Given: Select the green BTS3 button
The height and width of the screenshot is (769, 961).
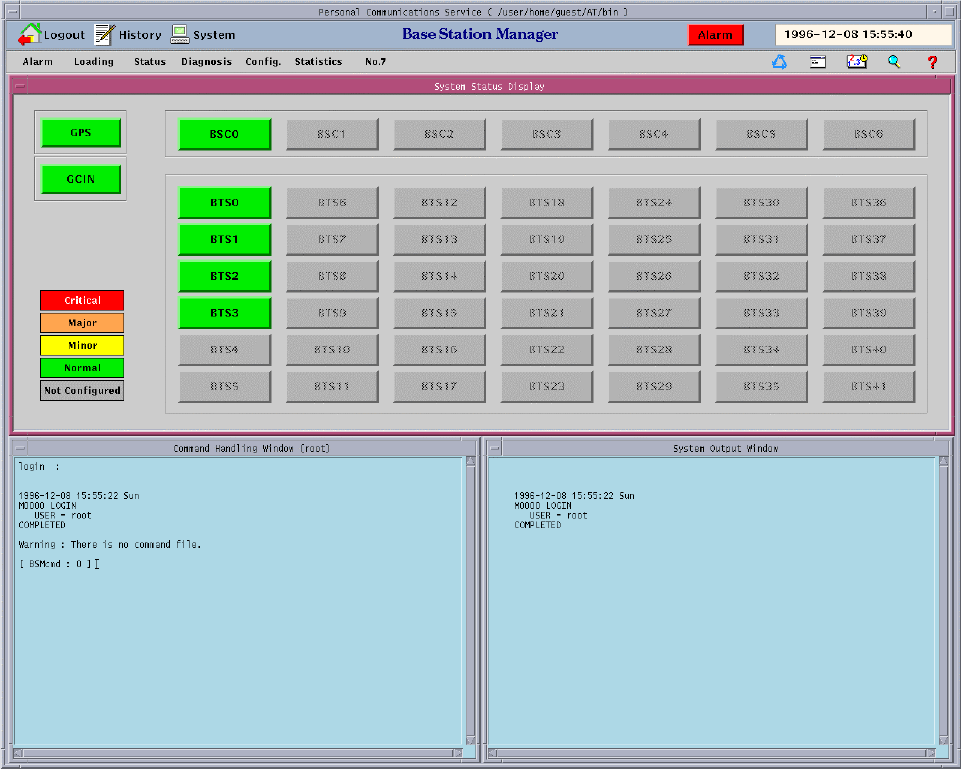Looking at the screenshot, I should 224,313.
